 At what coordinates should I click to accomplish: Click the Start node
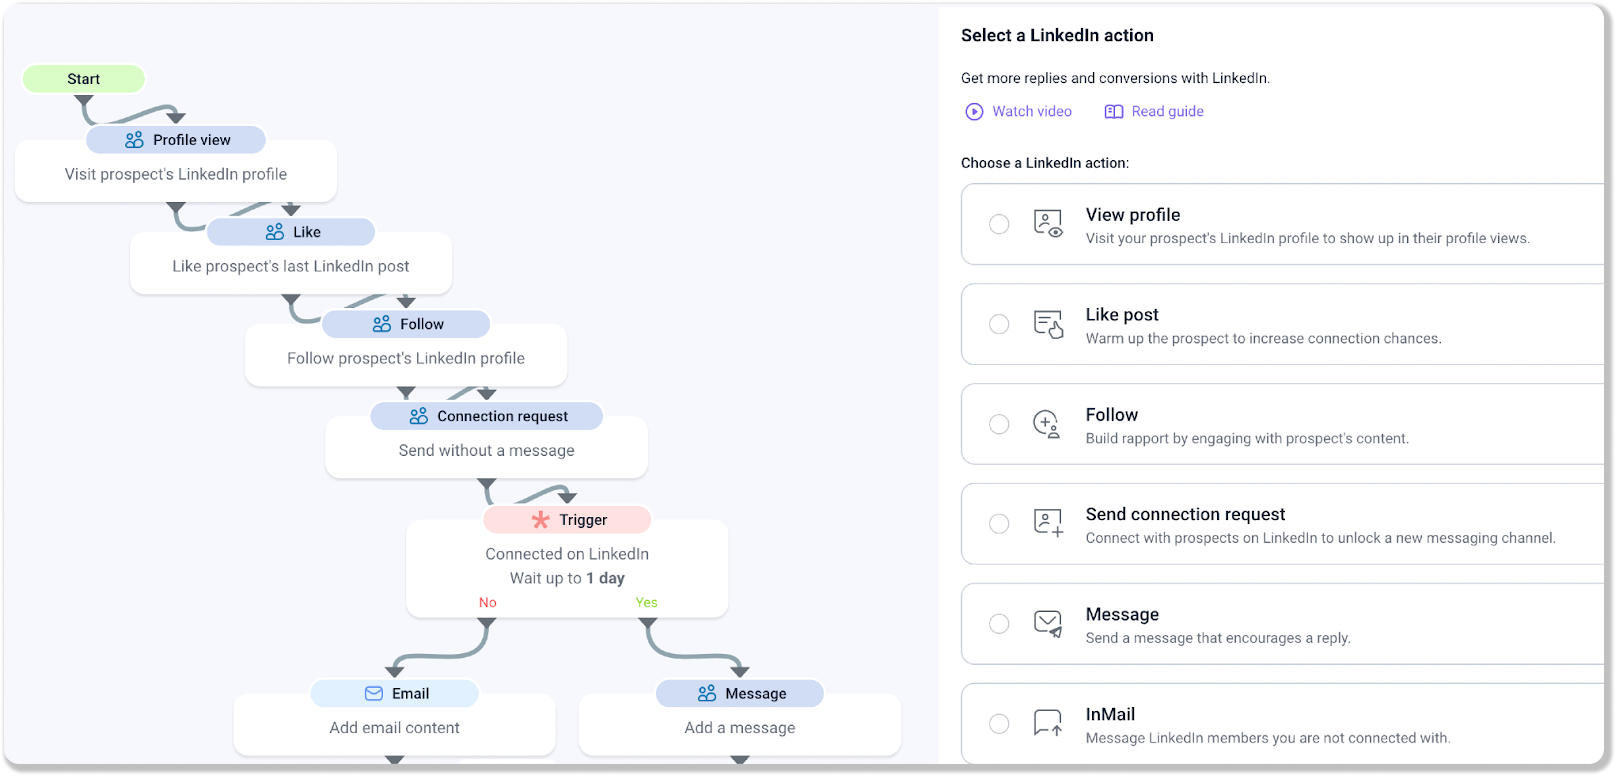(x=84, y=79)
